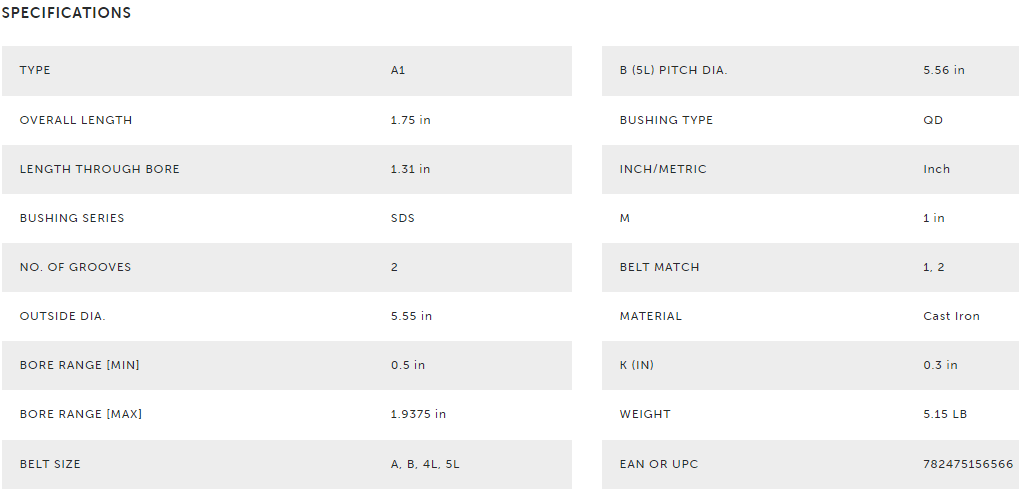Click the 5.55 in outside diameter value
This screenshot has height=489, width=1019.
pos(411,316)
